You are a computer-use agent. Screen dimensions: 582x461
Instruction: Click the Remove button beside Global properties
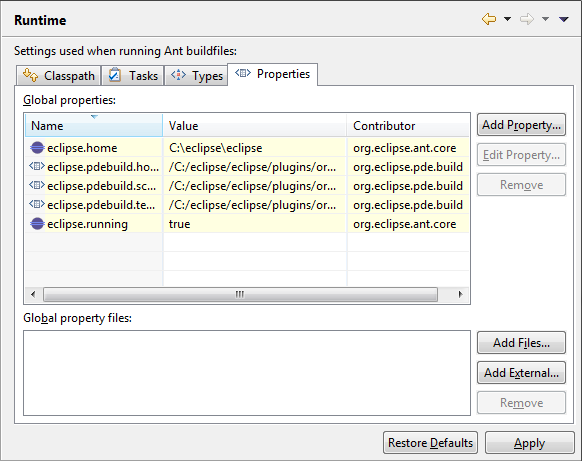[521, 184]
